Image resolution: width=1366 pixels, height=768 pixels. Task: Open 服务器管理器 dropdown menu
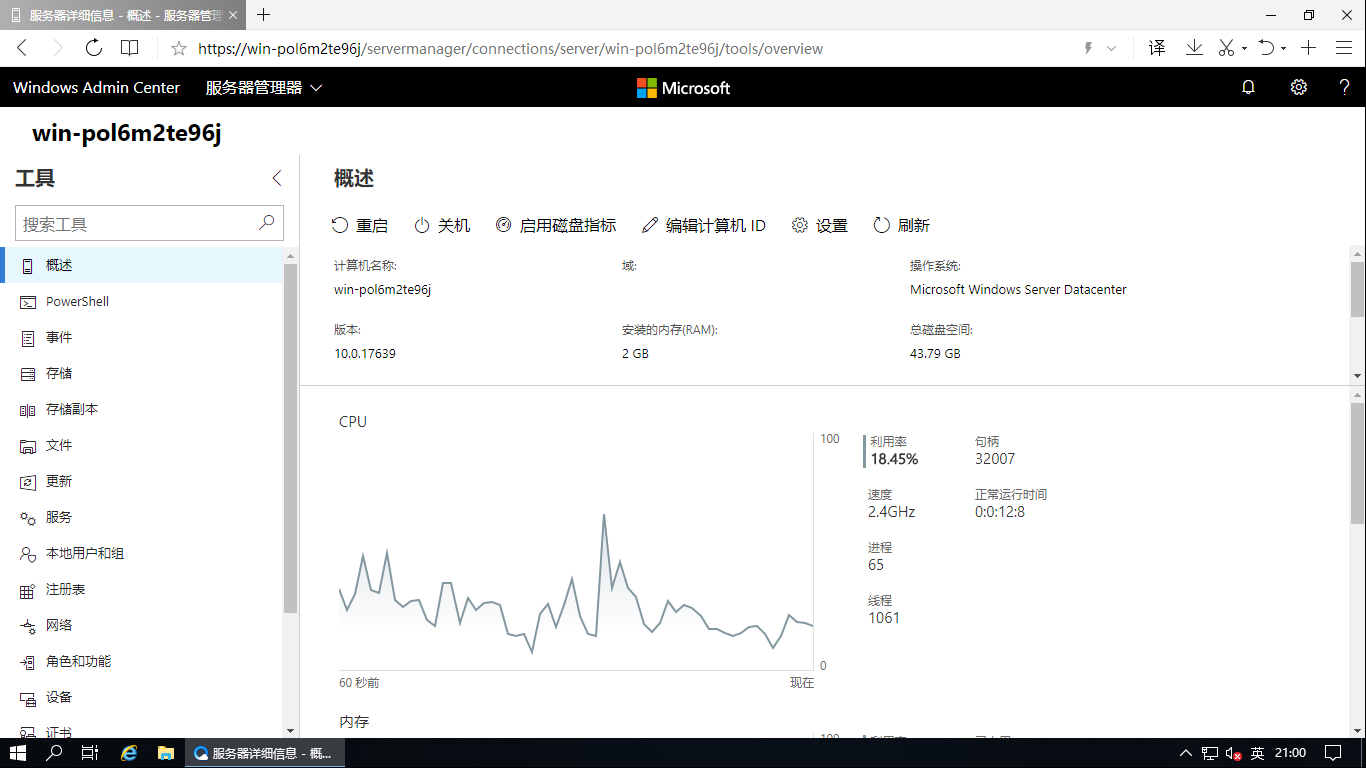[264, 87]
